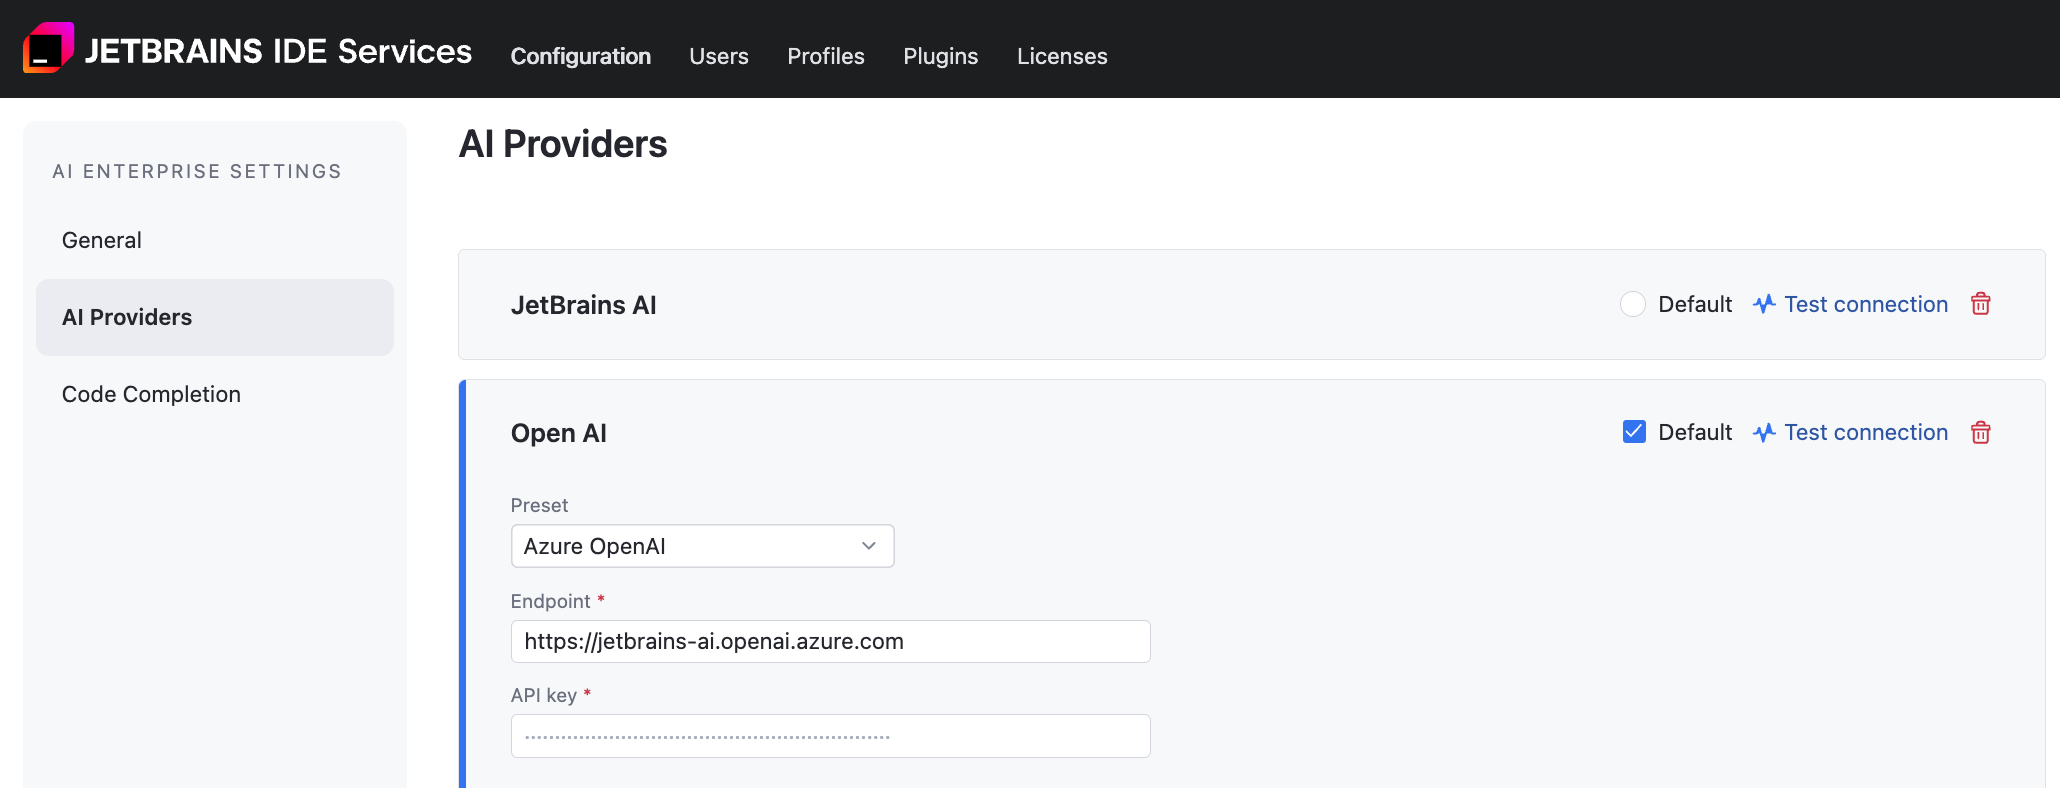The height and width of the screenshot is (788, 2060).
Task: Delete the JetBrains AI provider trash icon
Action: [1980, 304]
